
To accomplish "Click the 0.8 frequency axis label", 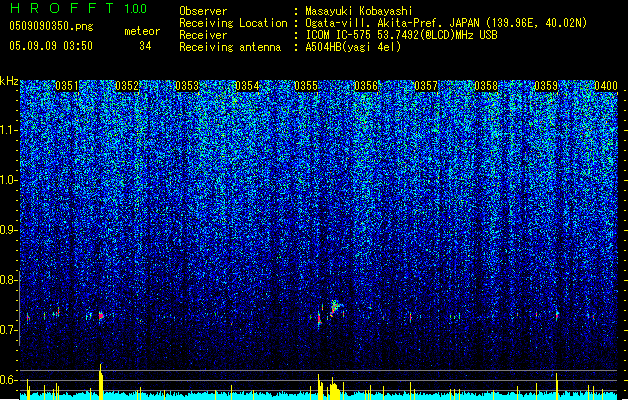I will [8, 280].
